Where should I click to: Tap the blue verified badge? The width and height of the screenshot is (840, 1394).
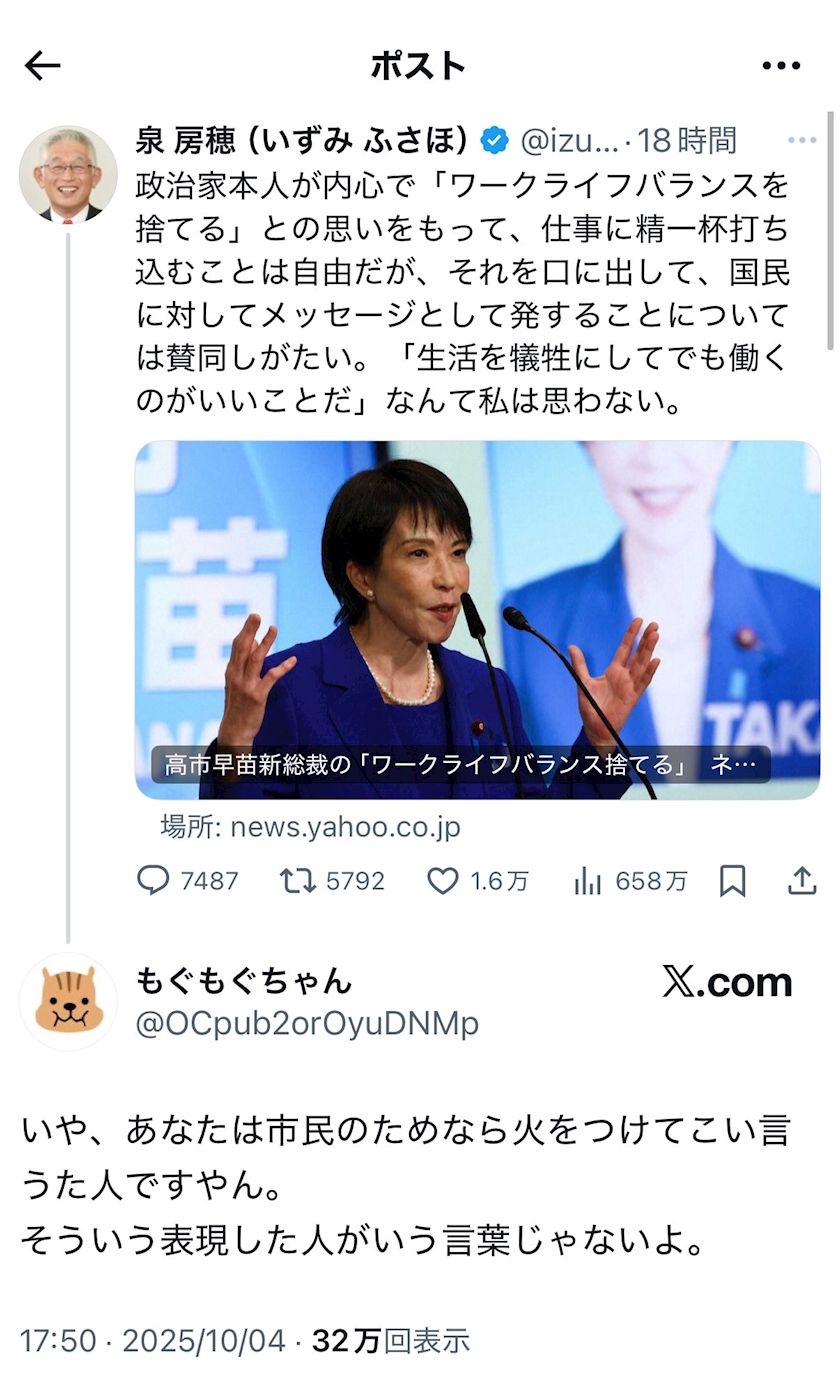coord(494,141)
